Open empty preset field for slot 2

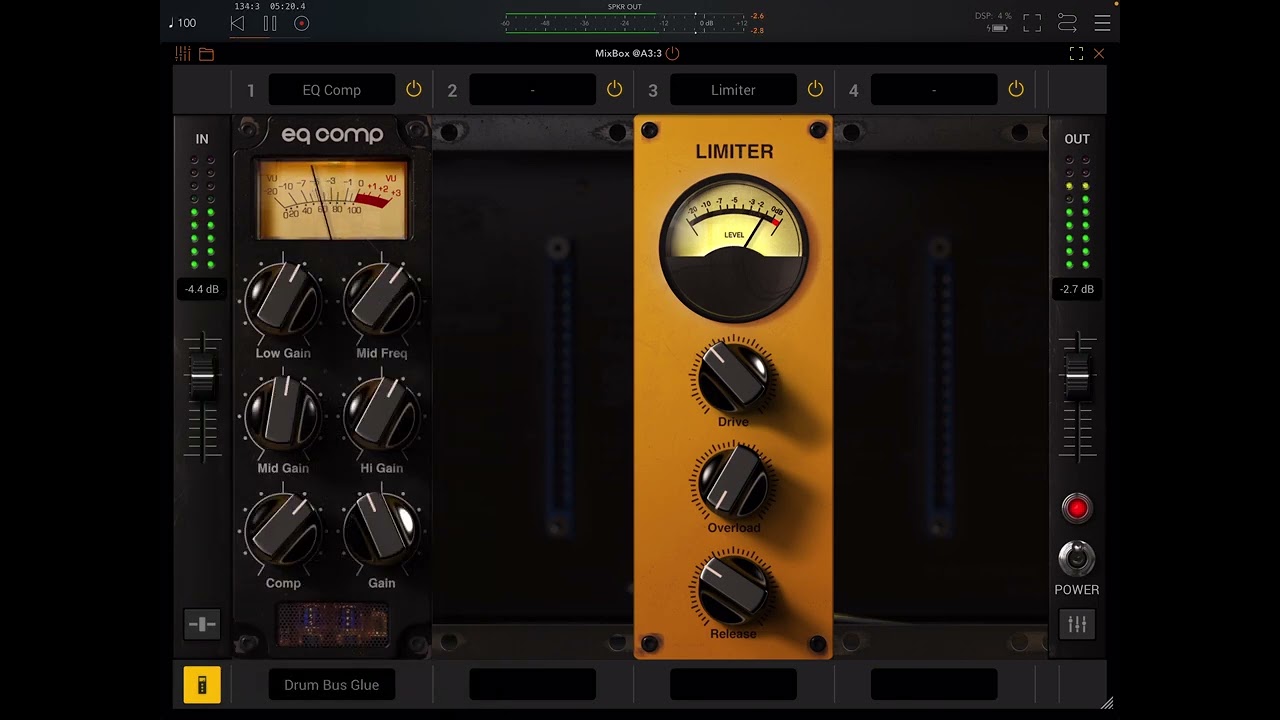[532, 685]
